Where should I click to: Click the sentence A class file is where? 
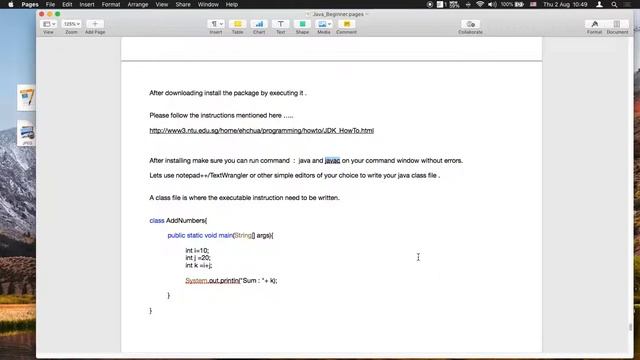(x=244, y=198)
